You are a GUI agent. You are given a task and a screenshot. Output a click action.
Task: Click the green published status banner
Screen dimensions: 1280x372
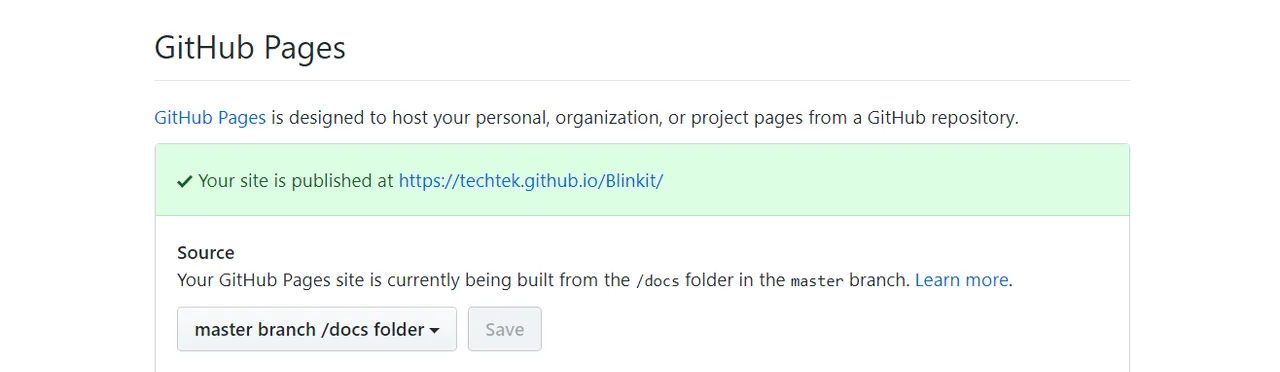click(642, 180)
